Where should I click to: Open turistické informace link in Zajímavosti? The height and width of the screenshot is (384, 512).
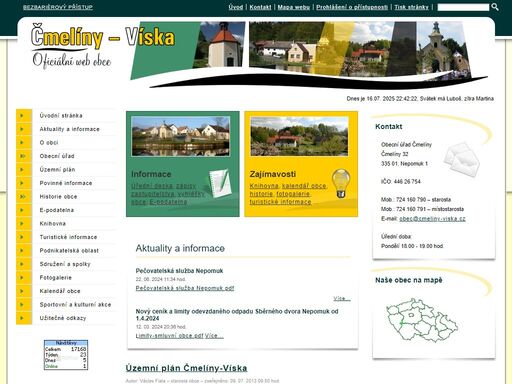[x=280, y=202]
